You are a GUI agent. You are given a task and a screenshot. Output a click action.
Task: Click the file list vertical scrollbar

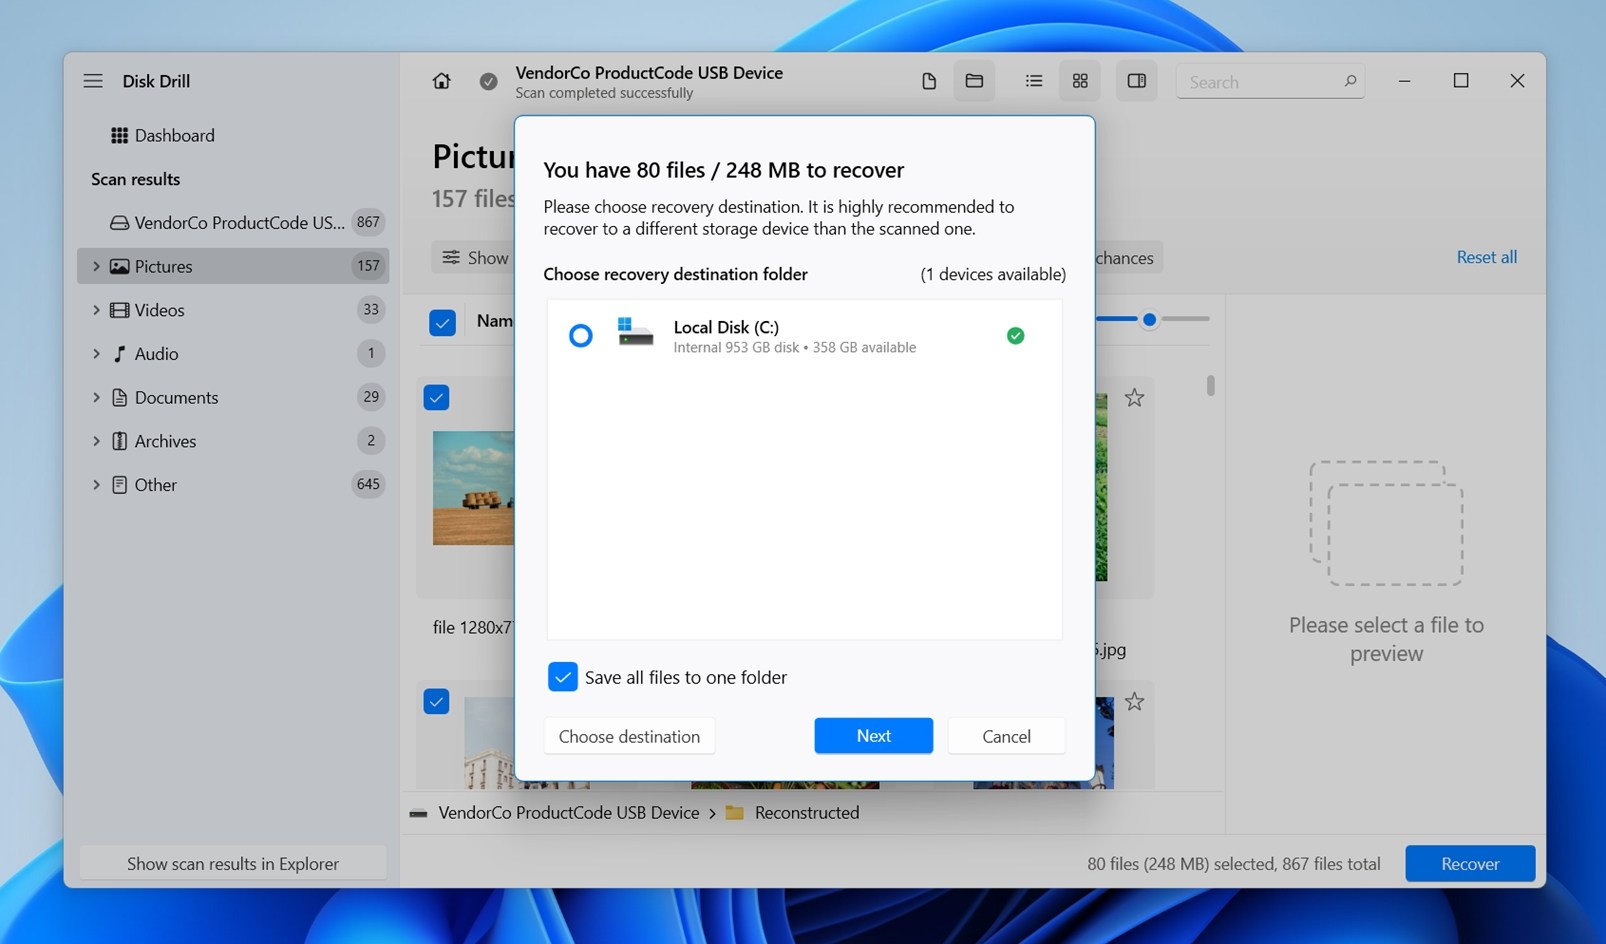(x=1210, y=385)
